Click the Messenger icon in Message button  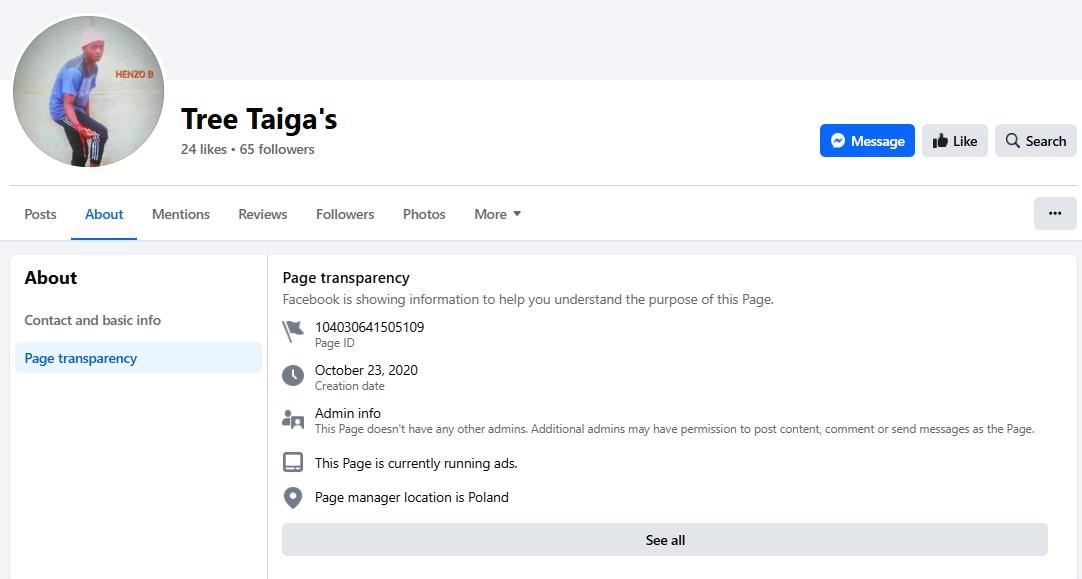coord(838,141)
